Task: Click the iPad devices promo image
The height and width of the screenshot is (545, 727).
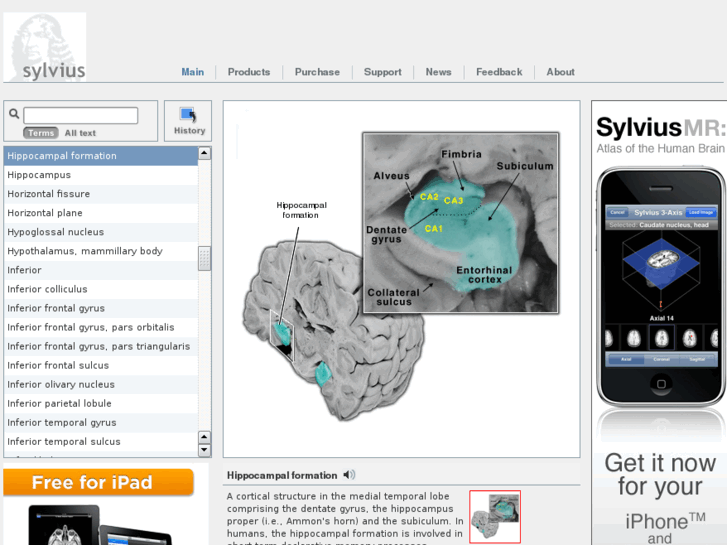Action: pos(100,525)
